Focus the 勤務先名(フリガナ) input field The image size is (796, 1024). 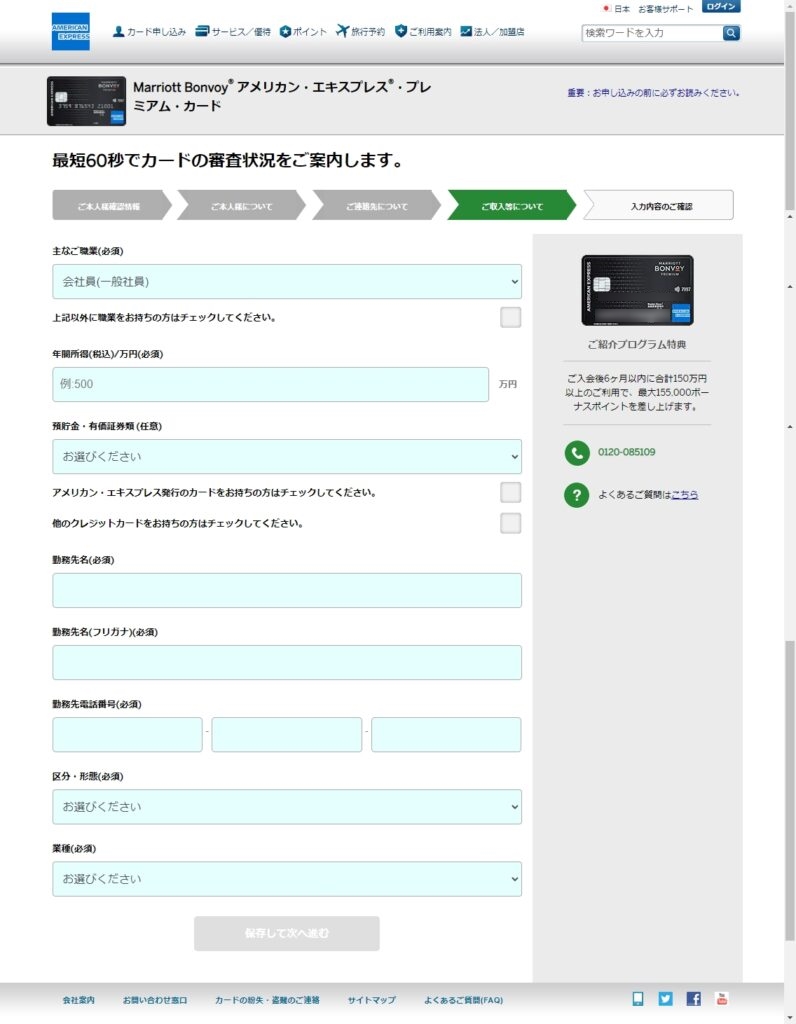pos(287,662)
